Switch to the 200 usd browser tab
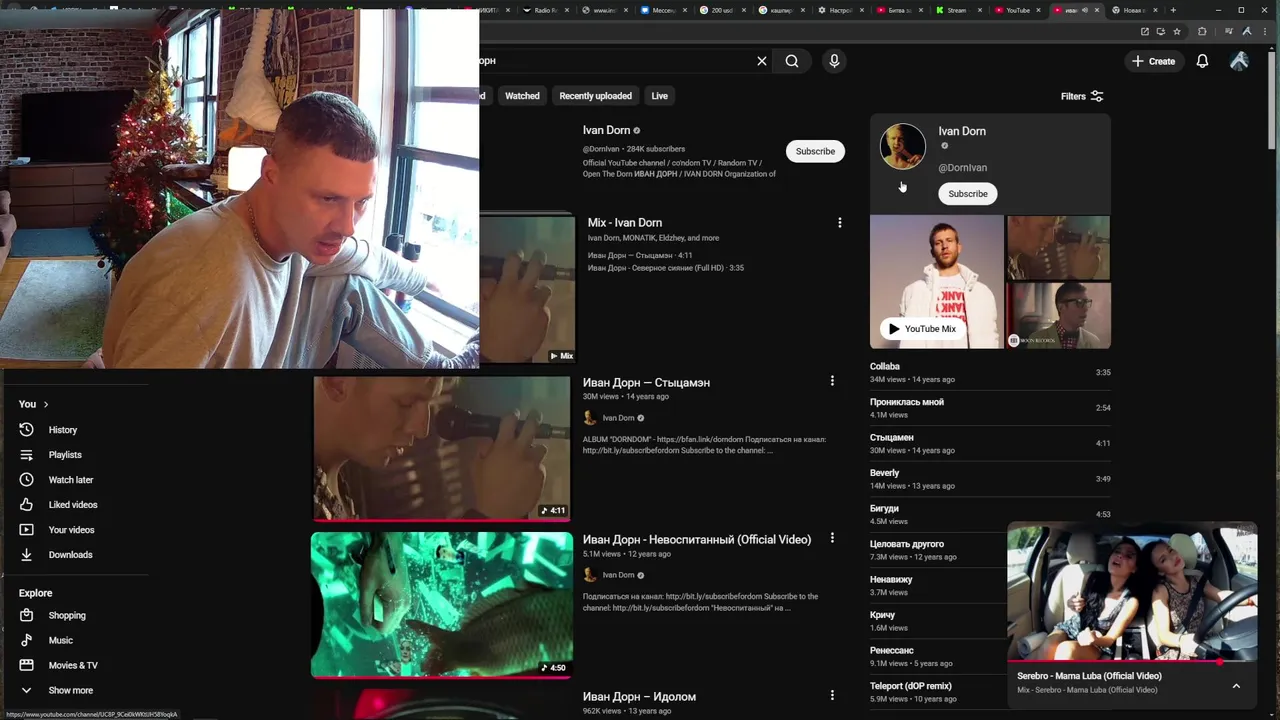Screen dimensions: 1280x720 pyautogui.click(x=721, y=10)
